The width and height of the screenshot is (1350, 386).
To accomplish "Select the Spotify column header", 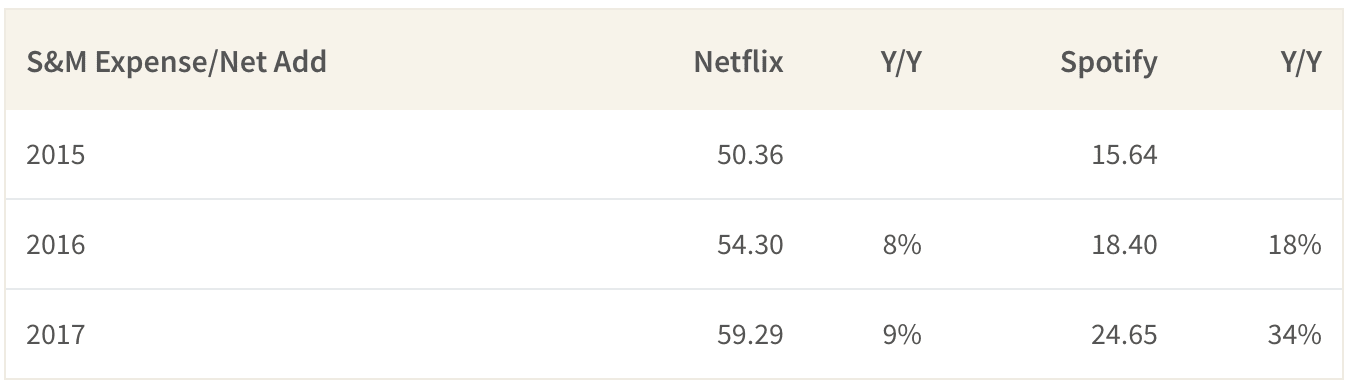I will tap(1109, 63).
